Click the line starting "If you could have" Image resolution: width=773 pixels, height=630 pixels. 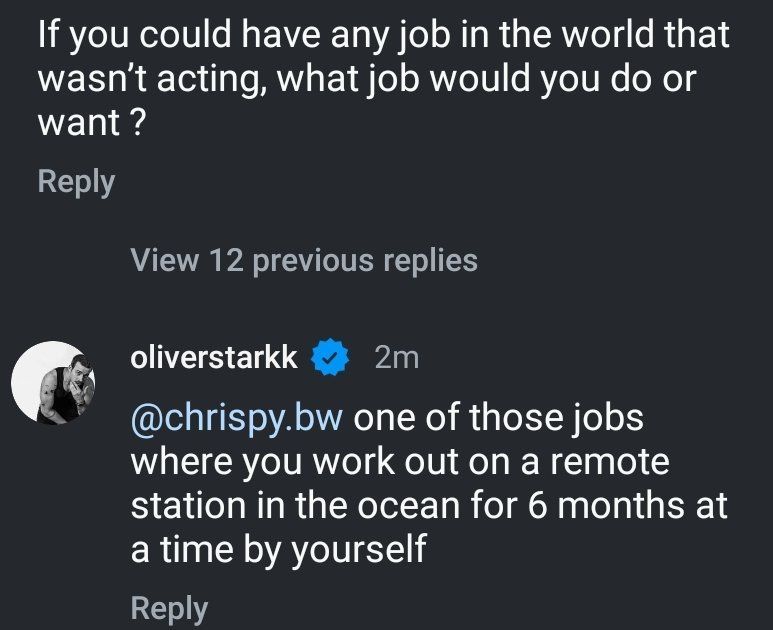point(383,36)
